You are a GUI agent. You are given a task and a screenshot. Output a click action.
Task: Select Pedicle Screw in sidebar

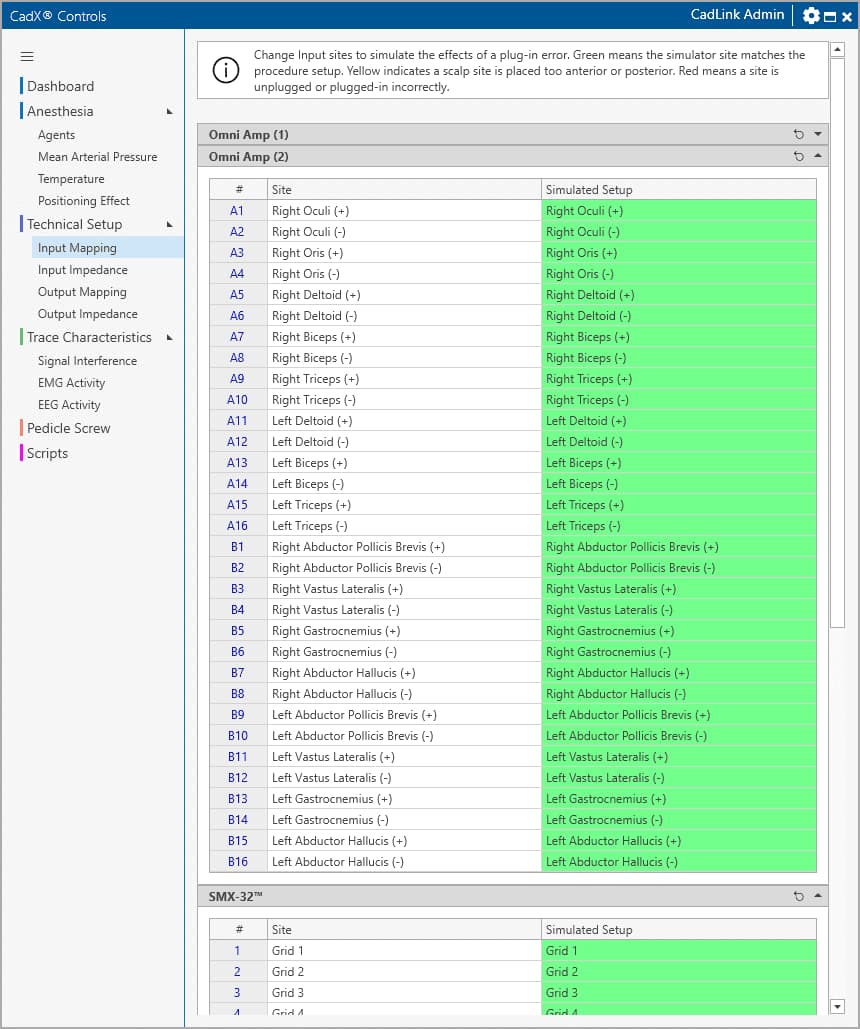68,428
